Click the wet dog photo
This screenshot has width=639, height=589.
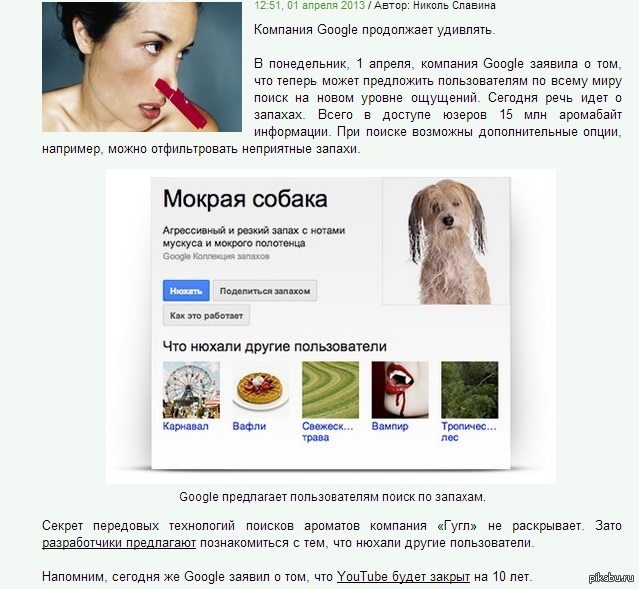pos(446,241)
